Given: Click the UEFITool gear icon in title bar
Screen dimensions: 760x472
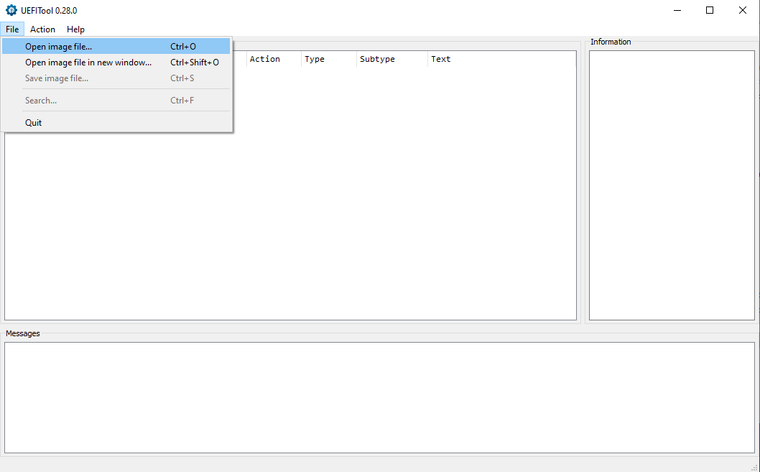Looking at the screenshot, I should pyautogui.click(x=11, y=10).
